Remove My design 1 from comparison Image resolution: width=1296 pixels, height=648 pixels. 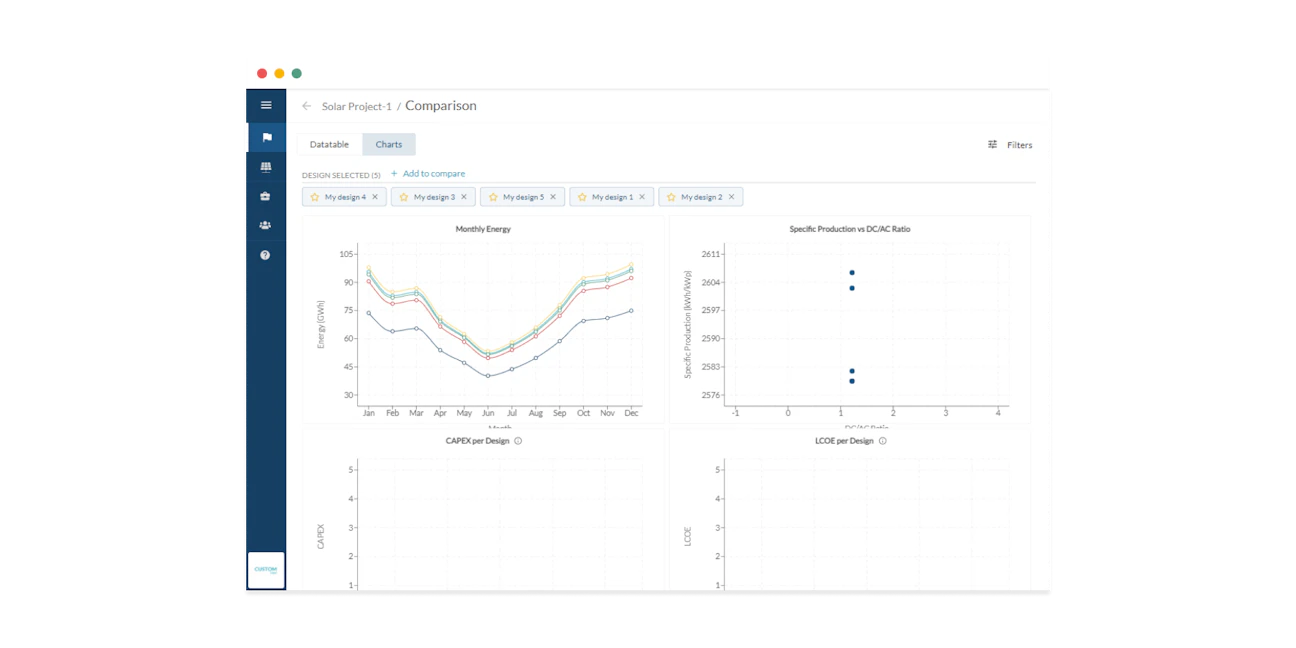pos(642,197)
